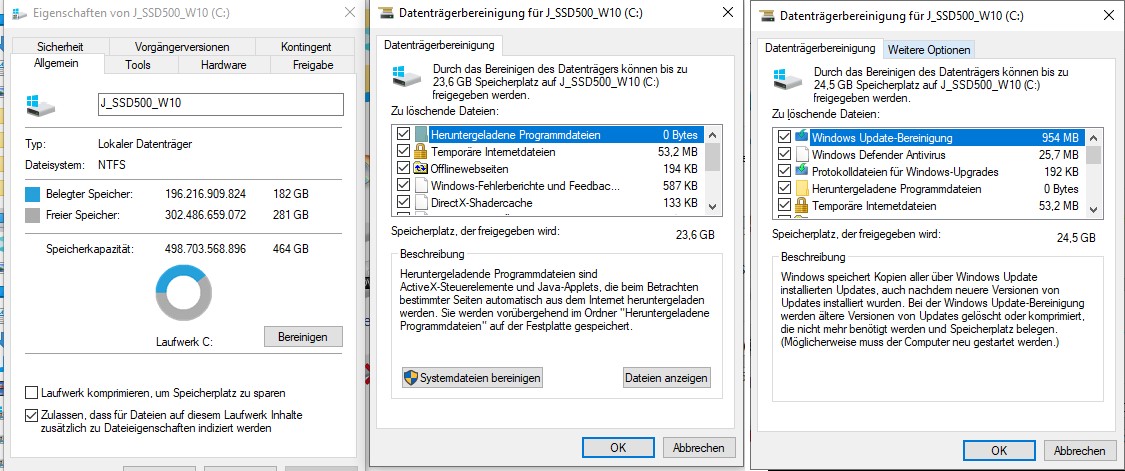
Task: Select the Allgemein tab
Action: (56, 64)
